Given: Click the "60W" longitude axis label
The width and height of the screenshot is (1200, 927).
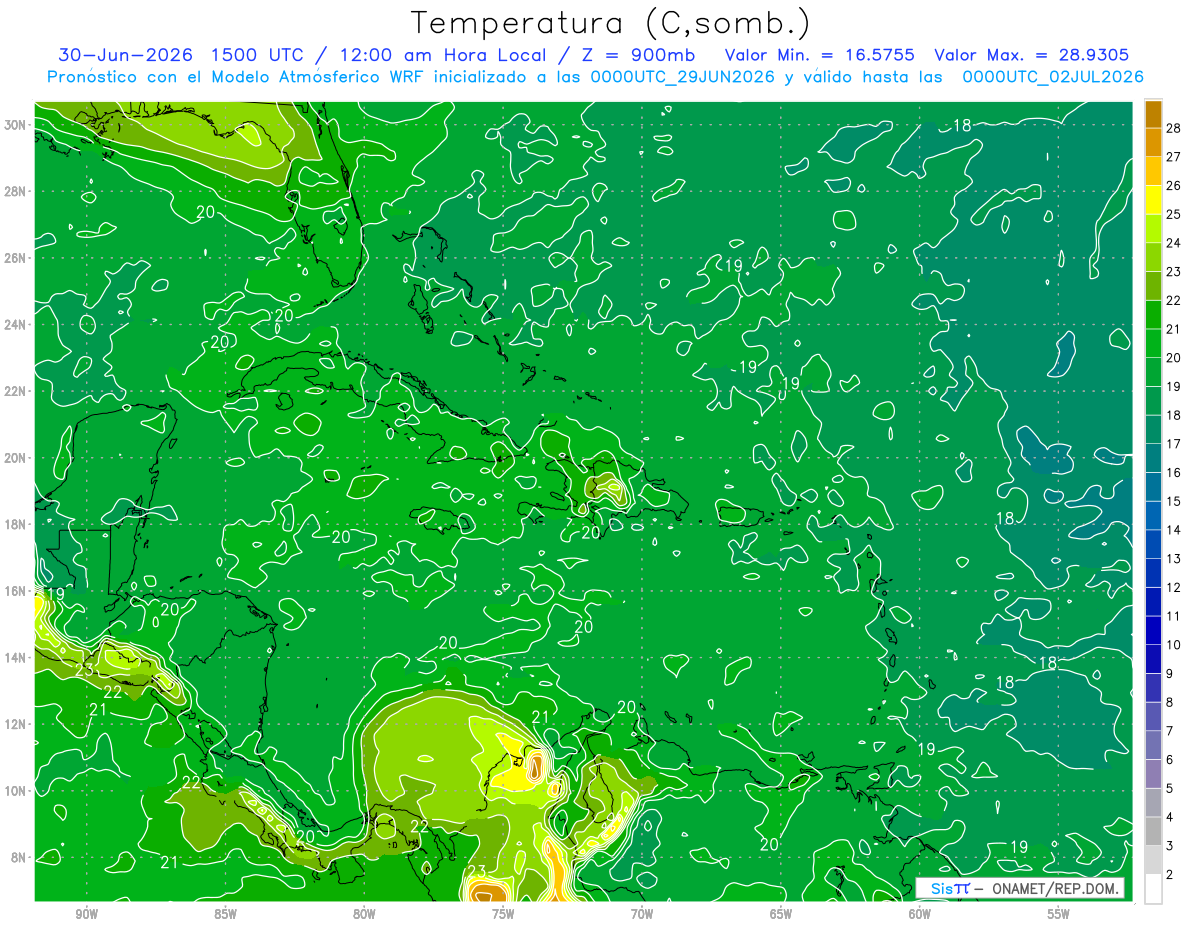Looking at the screenshot, I should click(x=920, y=914).
